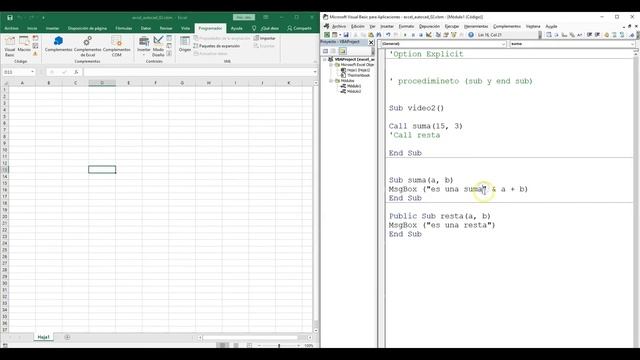Viewport: 640px width, 360px height.
Task: Click the Compartir button in Excel
Action: (300, 28)
